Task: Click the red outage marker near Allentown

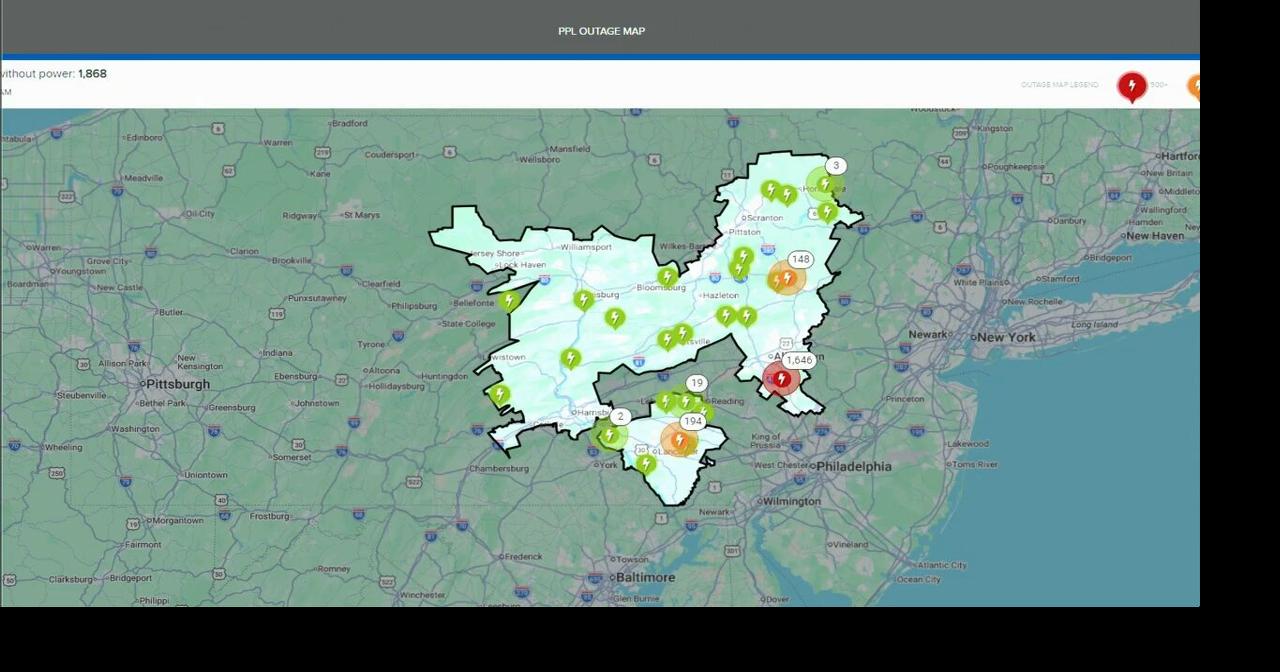Action: tap(781, 379)
